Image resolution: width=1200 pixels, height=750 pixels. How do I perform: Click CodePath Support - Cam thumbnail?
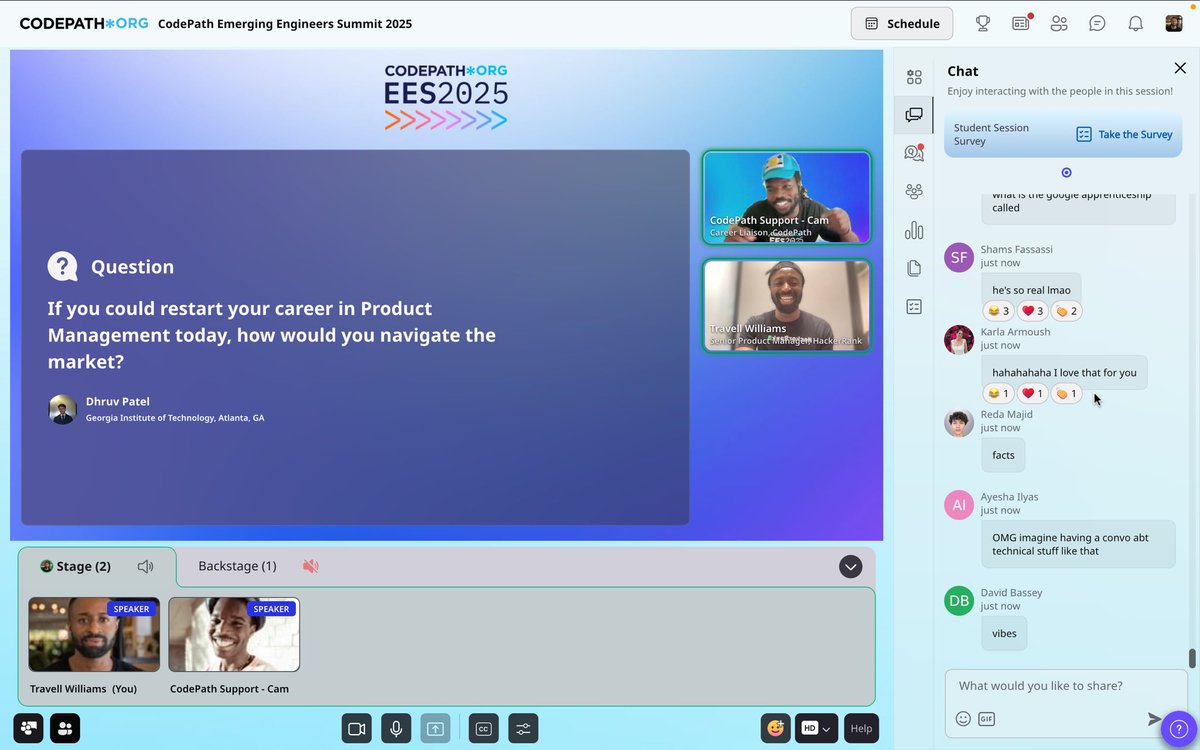click(x=234, y=635)
